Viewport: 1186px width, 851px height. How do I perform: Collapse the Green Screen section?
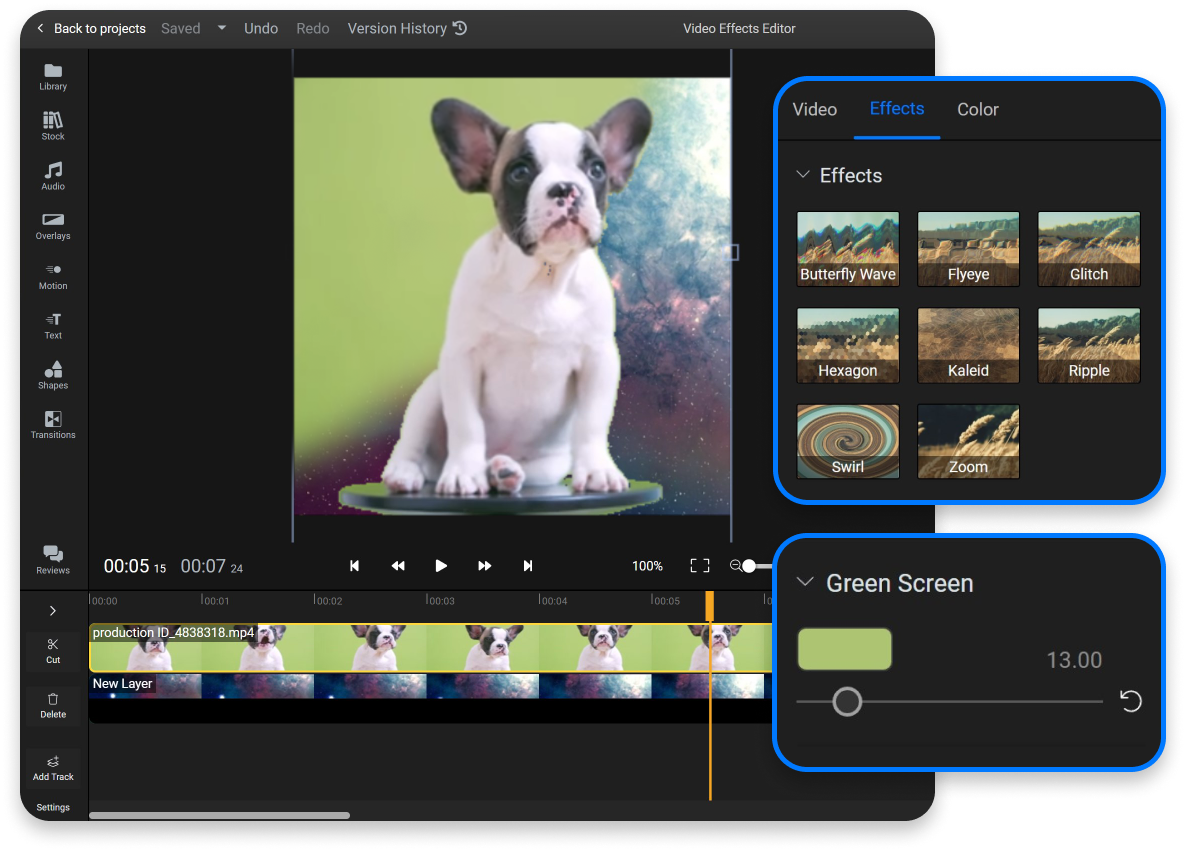pos(805,582)
